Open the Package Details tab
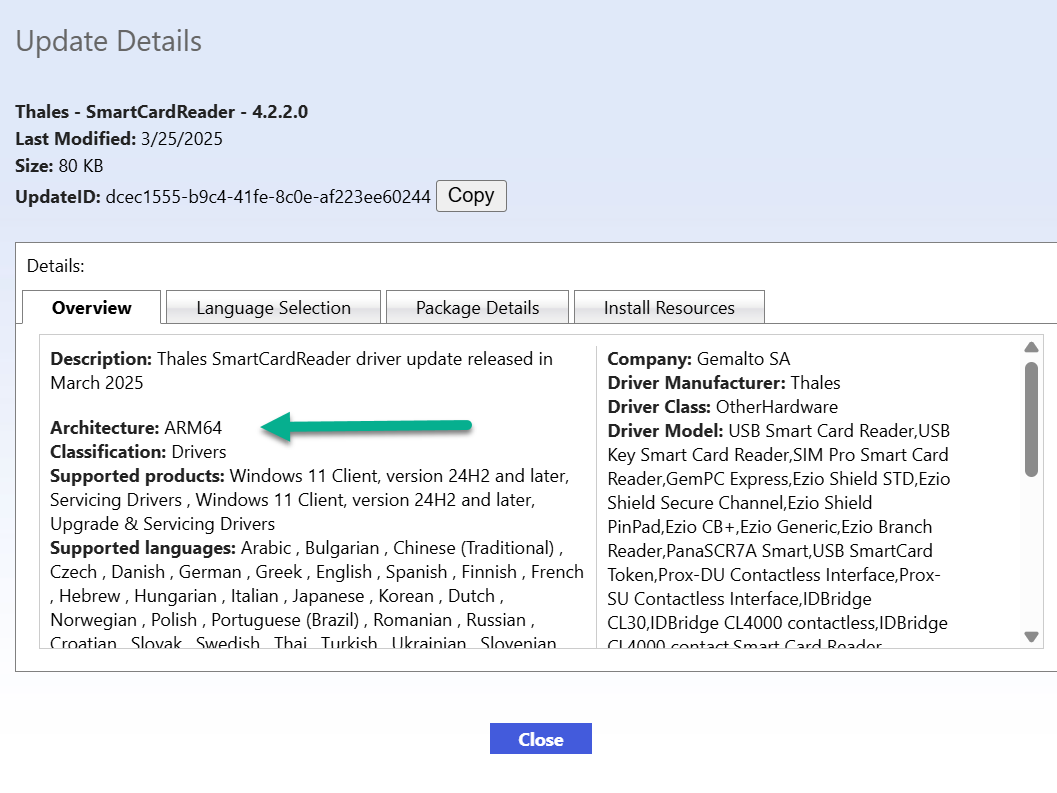Screen dimensions: 1057x793 point(477,307)
